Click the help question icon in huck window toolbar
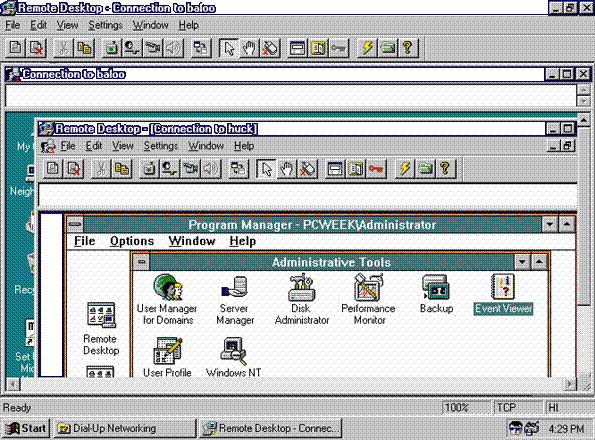 pyautogui.click(x=445, y=169)
